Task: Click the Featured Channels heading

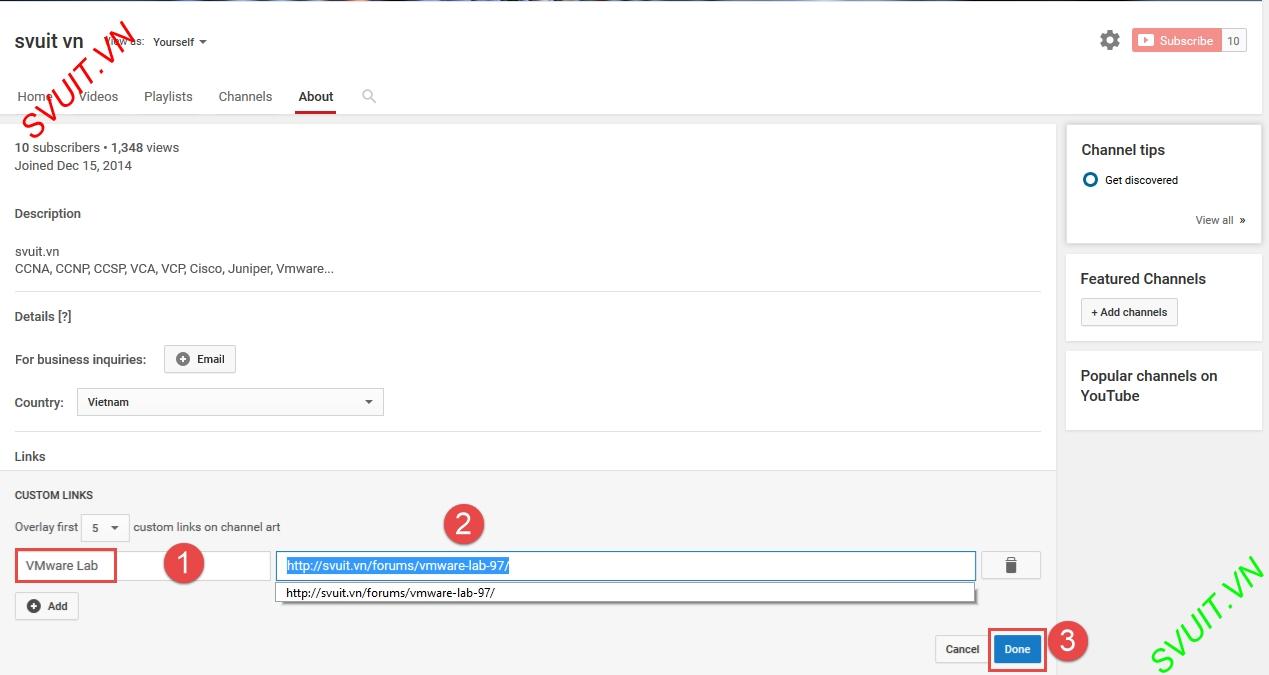Action: pyautogui.click(x=1143, y=279)
